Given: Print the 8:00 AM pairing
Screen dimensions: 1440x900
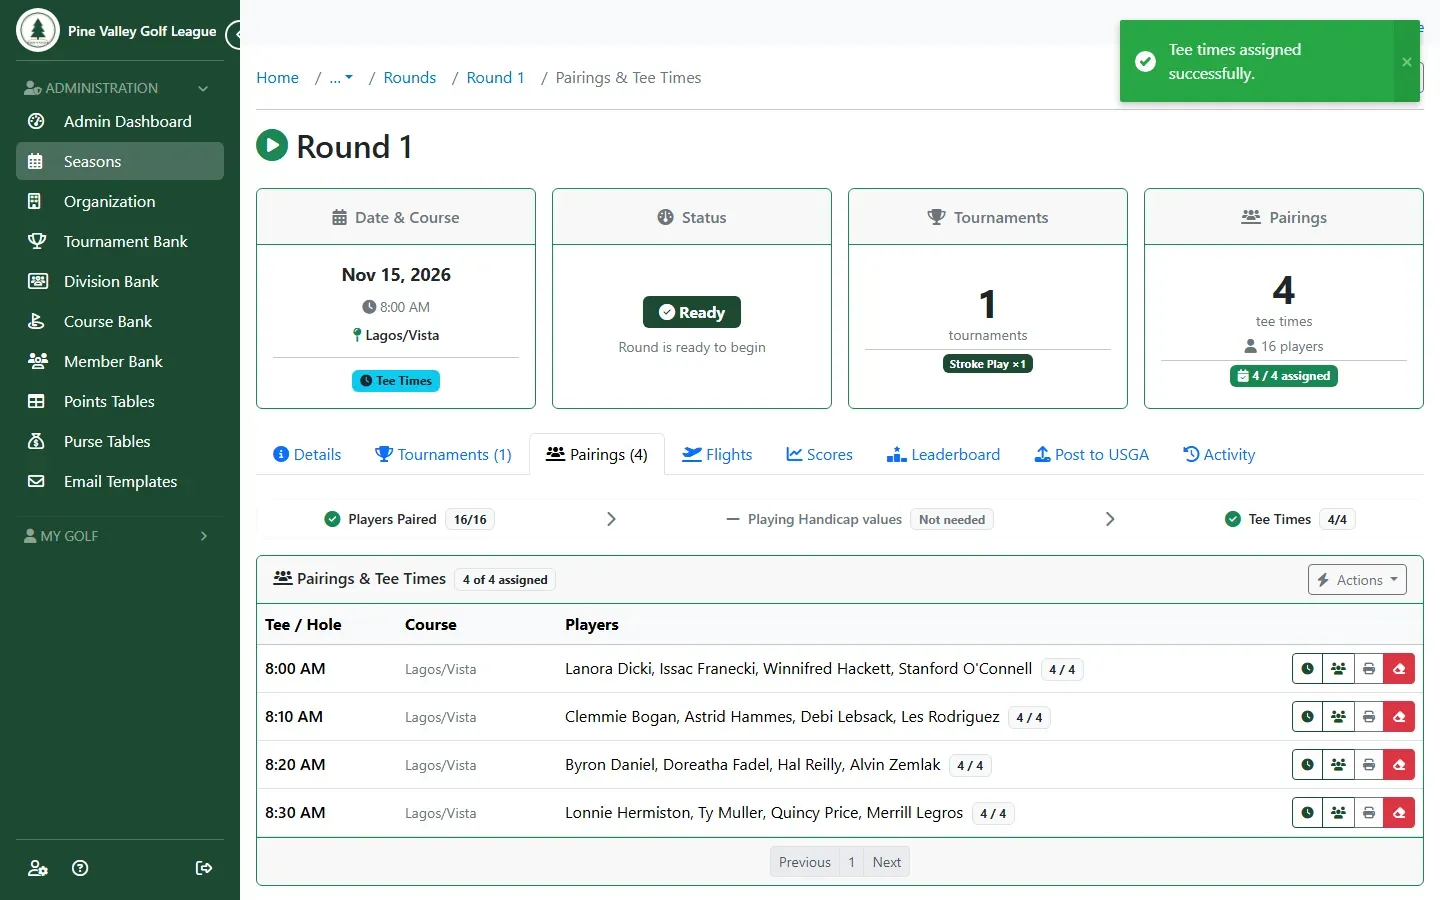Looking at the screenshot, I should click(1369, 669).
